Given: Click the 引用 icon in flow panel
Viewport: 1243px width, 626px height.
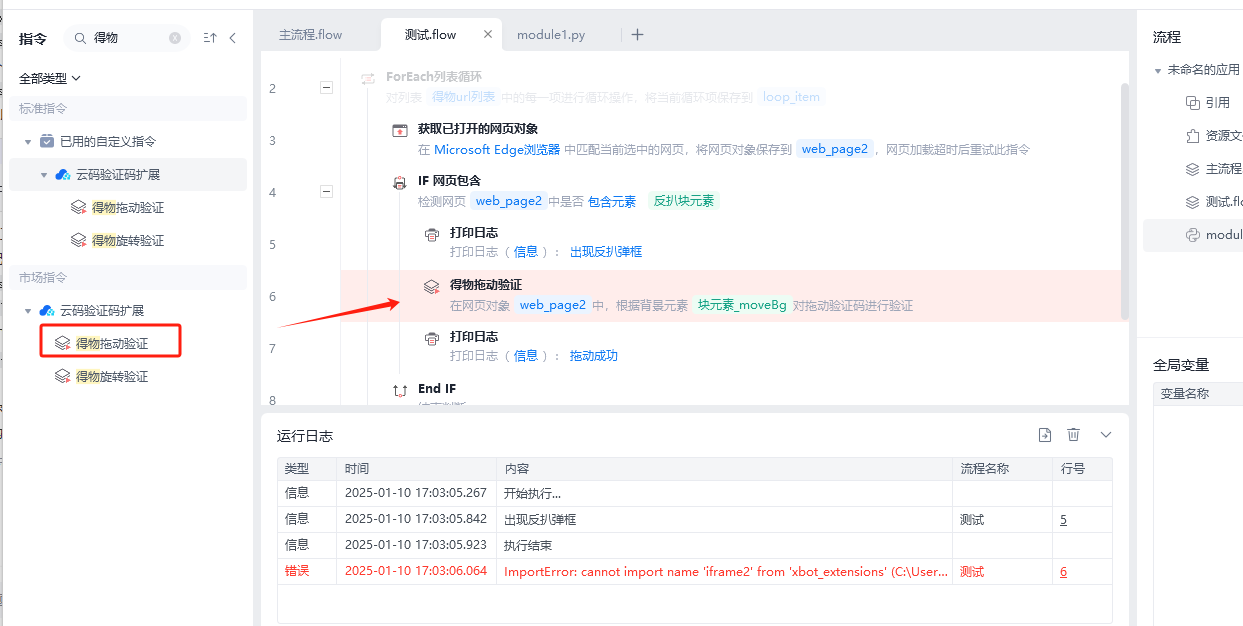Looking at the screenshot, I should click(1192, 103).
